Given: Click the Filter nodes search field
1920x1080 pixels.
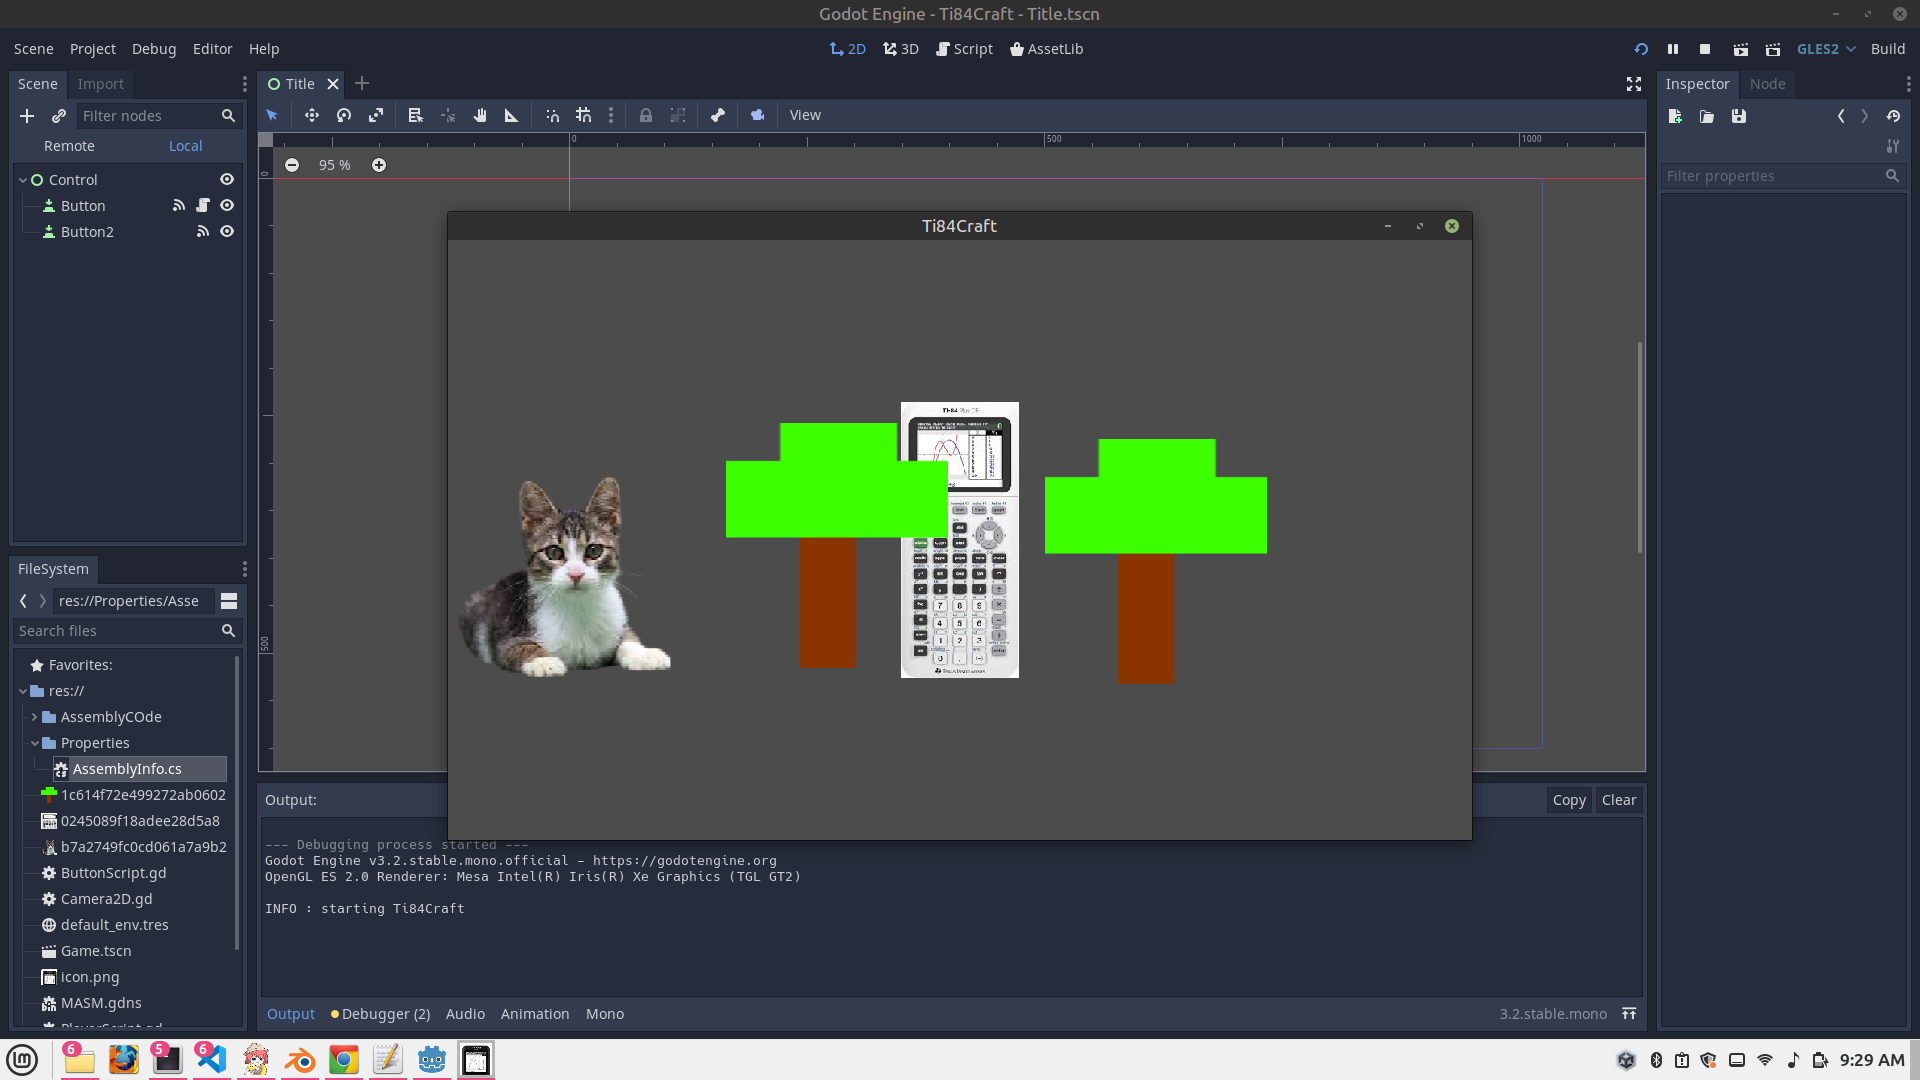Looking at the screenshot, I should pyautogui.click(x=148, y=116).
